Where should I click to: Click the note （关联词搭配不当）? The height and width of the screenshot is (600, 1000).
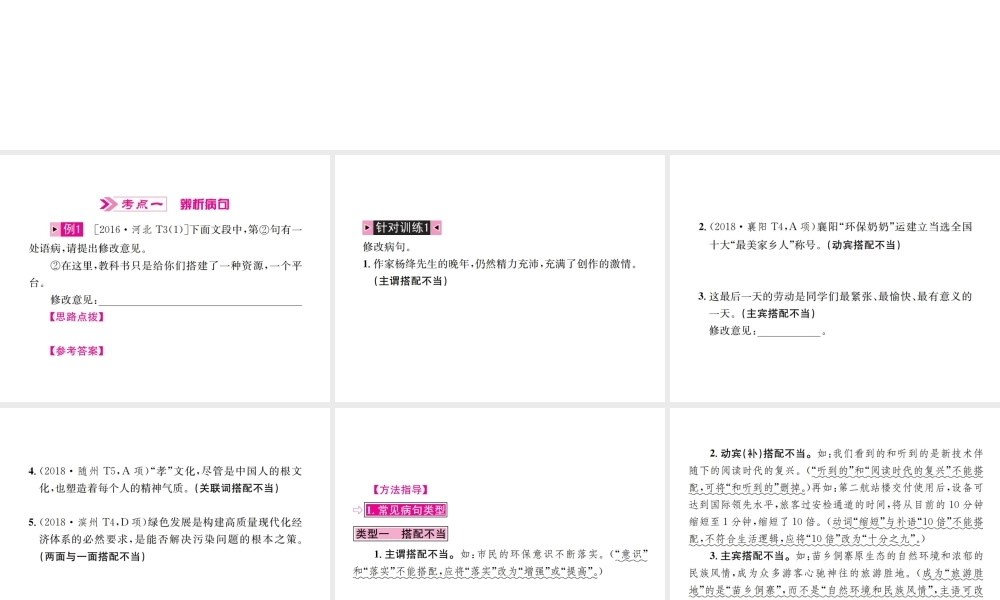click(237, 488)
